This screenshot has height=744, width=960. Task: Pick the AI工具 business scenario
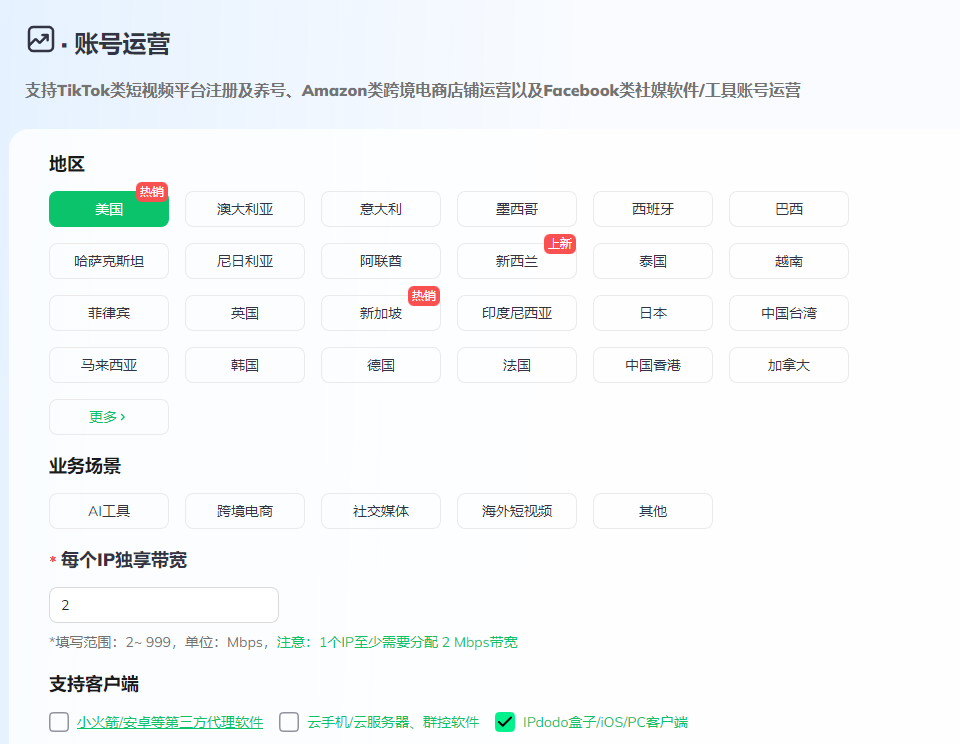tap(109, 511)
